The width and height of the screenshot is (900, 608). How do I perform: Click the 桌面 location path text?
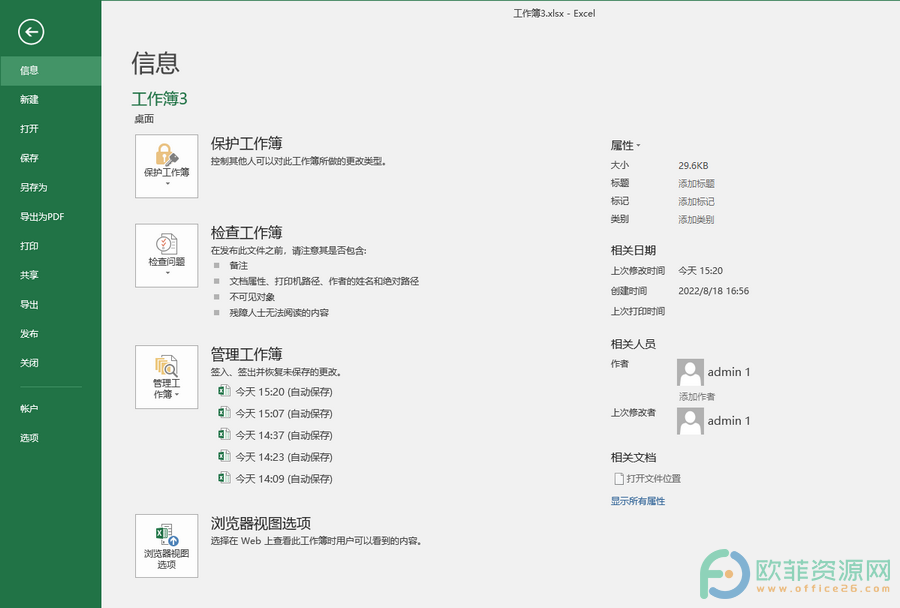click(144, 119)
